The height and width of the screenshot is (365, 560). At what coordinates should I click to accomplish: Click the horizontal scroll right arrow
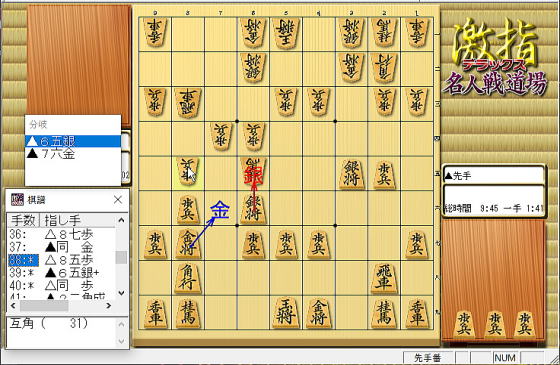click(109, 306)
